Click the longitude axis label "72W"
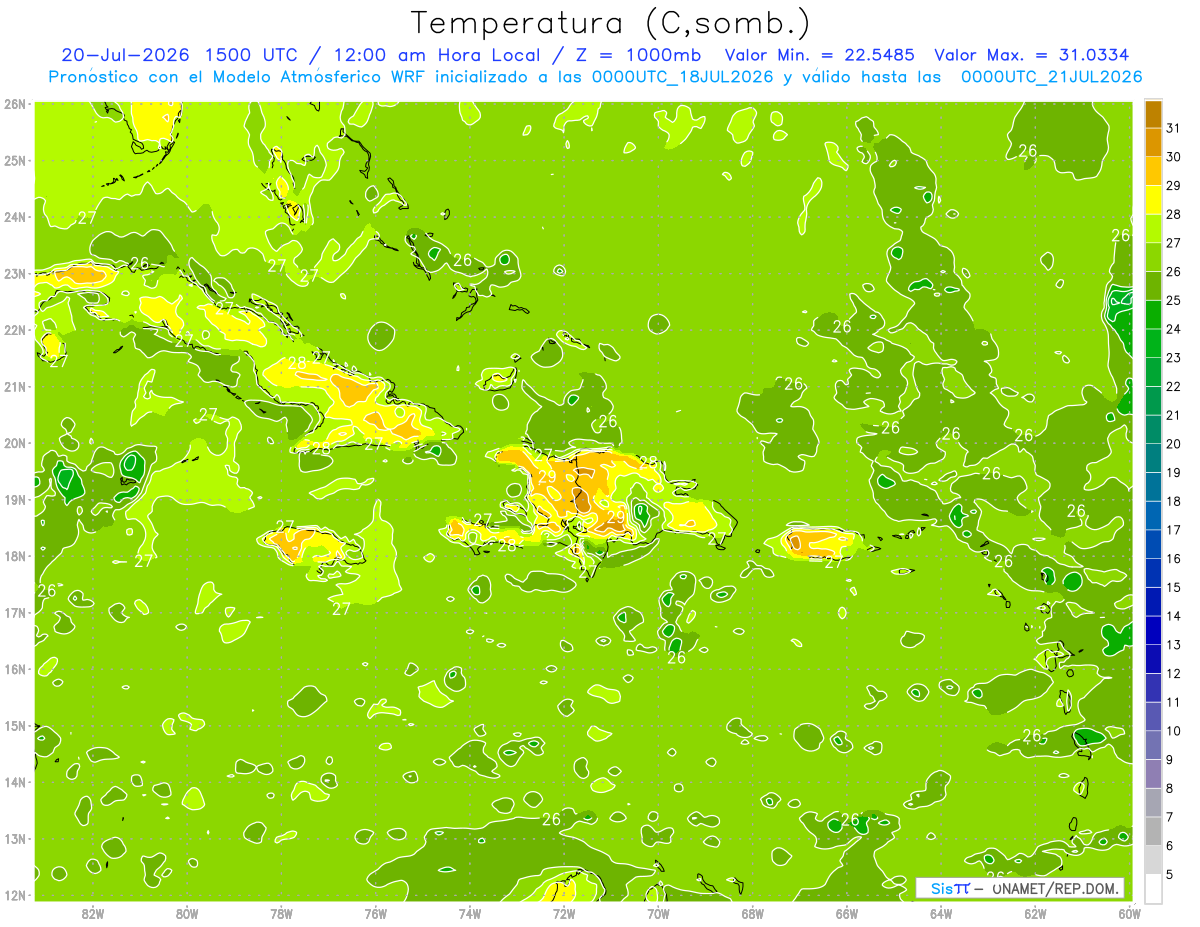The height and width of the screenshot is (927, 1200). coord(564,913)
